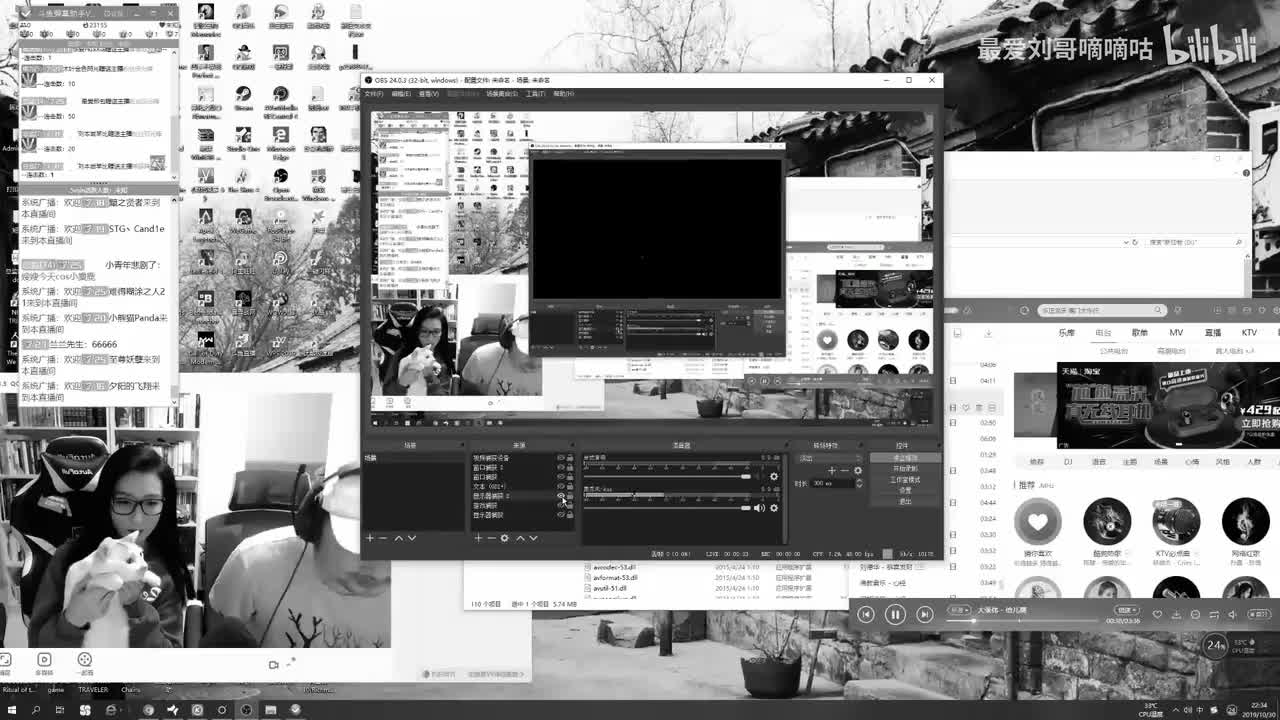This screenshot has height=720, width=1280.
Task: Mute the lower mixer channel speaker
Action: [x=759, y=508]
